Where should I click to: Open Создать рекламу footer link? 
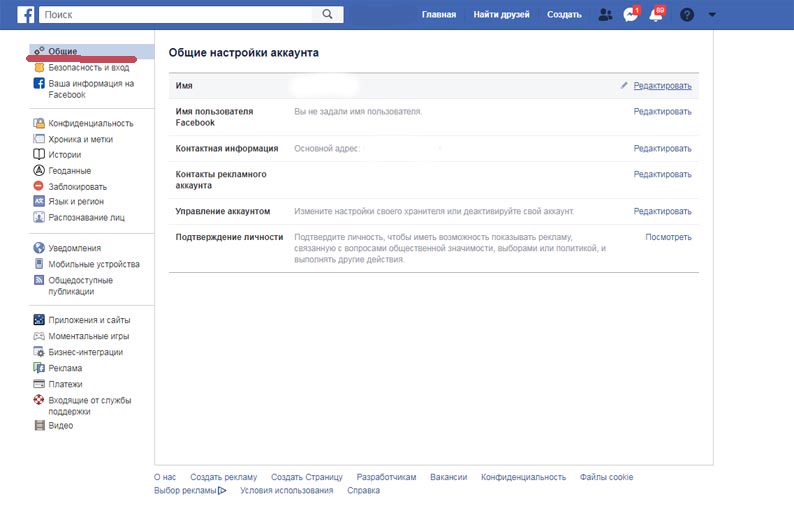223,477
